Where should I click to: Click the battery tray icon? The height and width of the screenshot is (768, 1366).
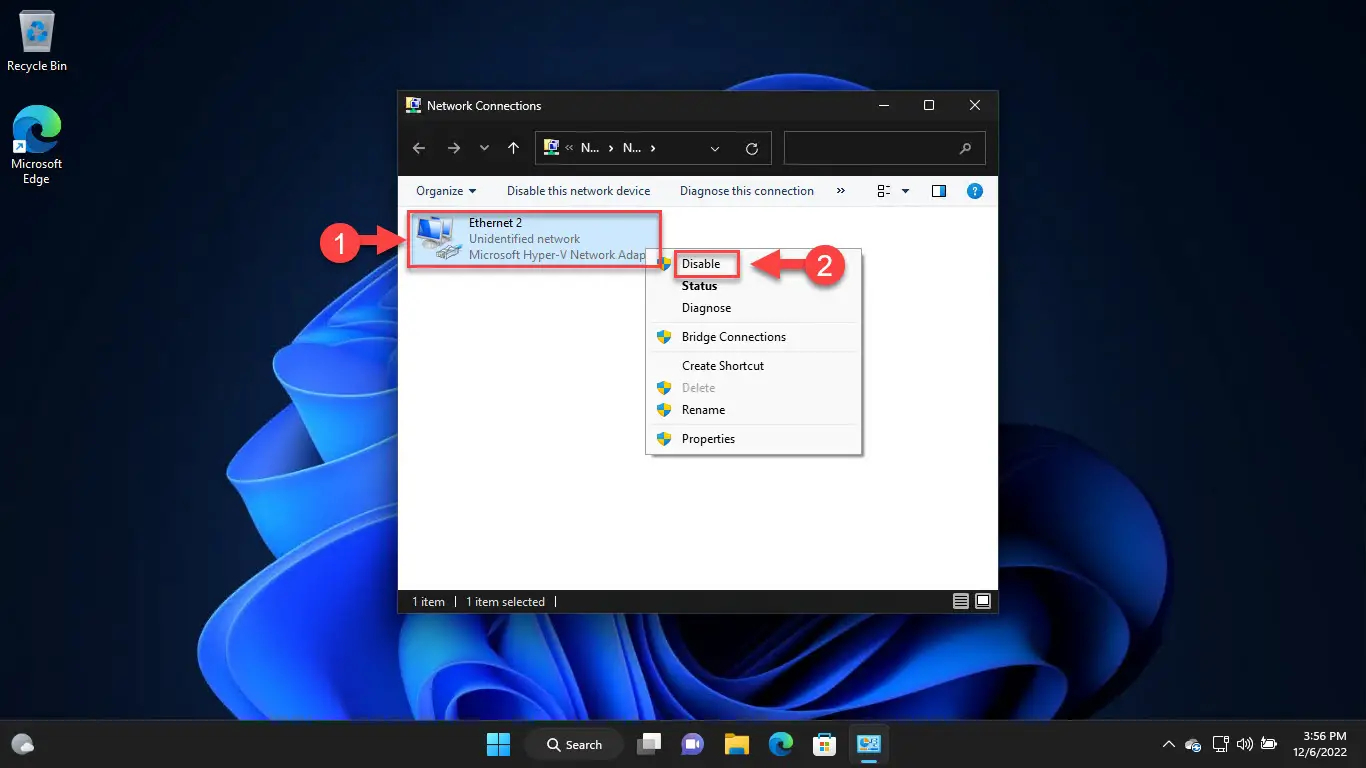tap(1269, 744)
